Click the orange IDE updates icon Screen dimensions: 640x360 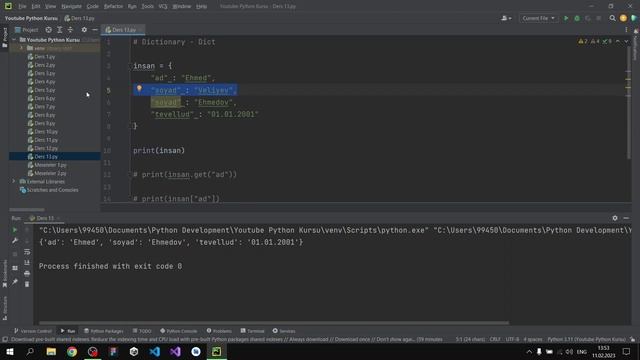(623, 18)
